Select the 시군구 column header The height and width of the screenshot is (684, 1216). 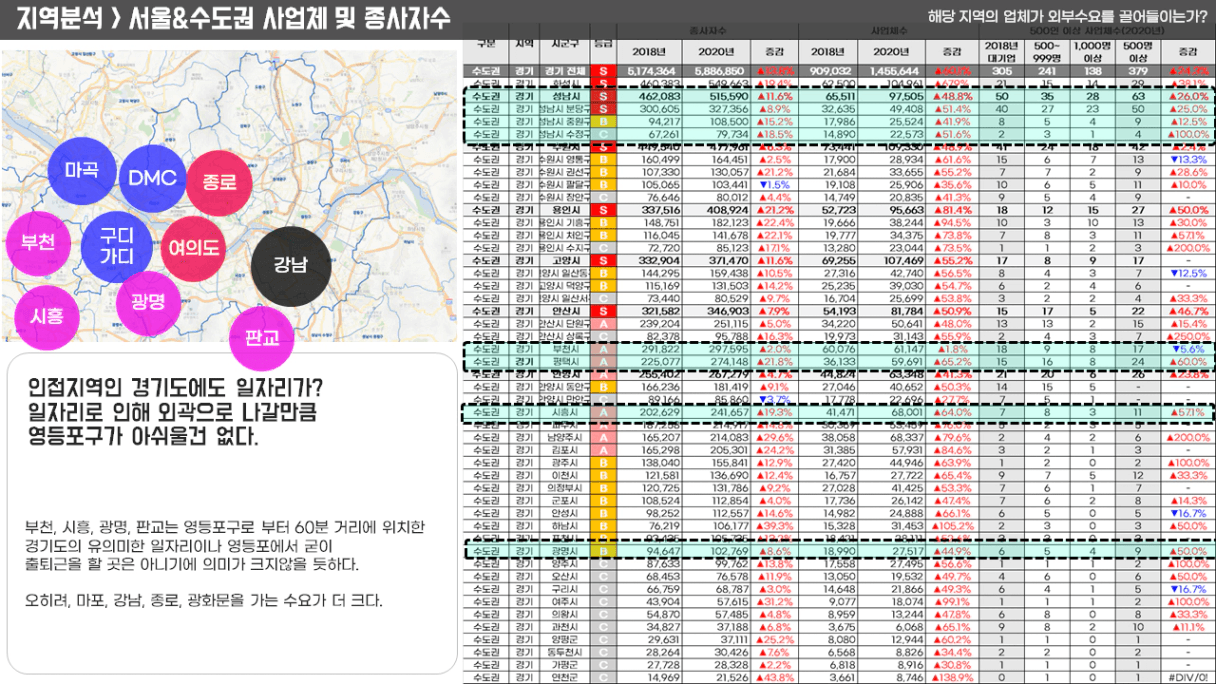(x=564, y=44)
